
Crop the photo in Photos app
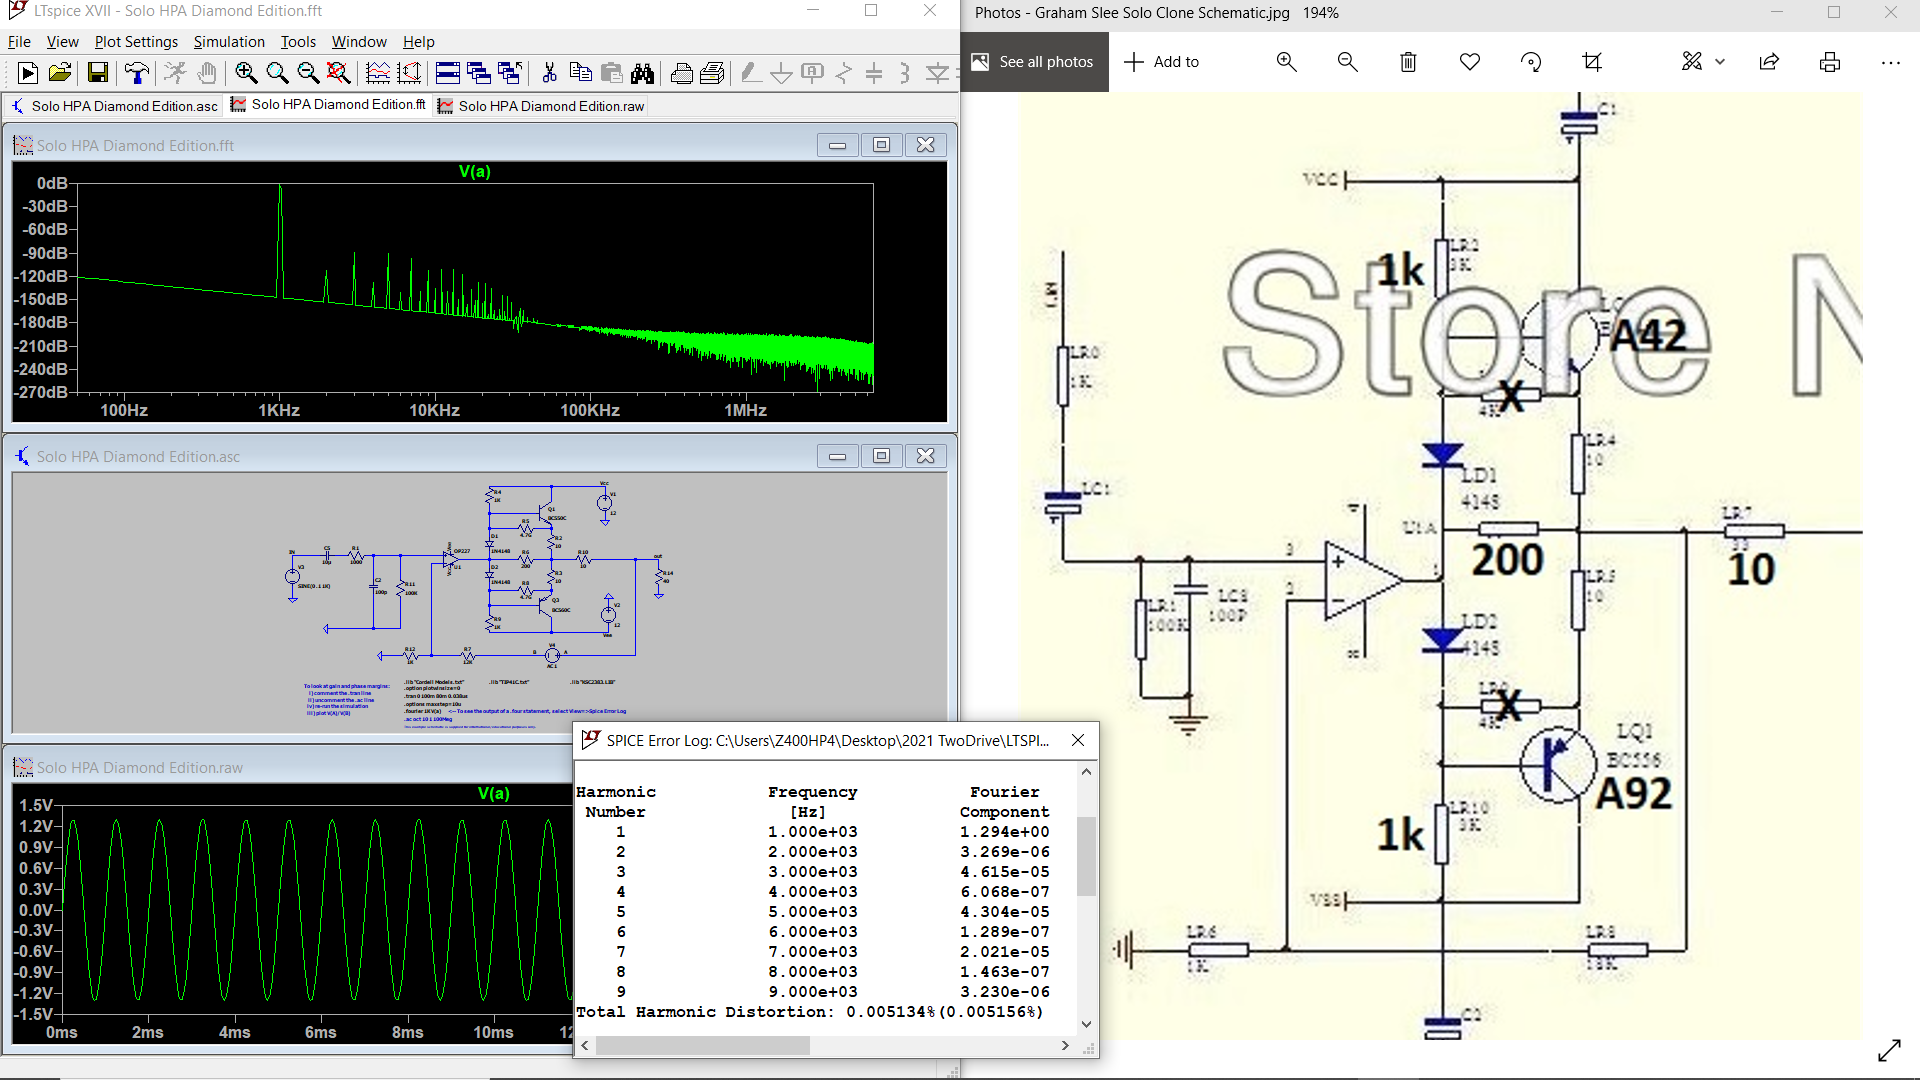pos(1591,62)
